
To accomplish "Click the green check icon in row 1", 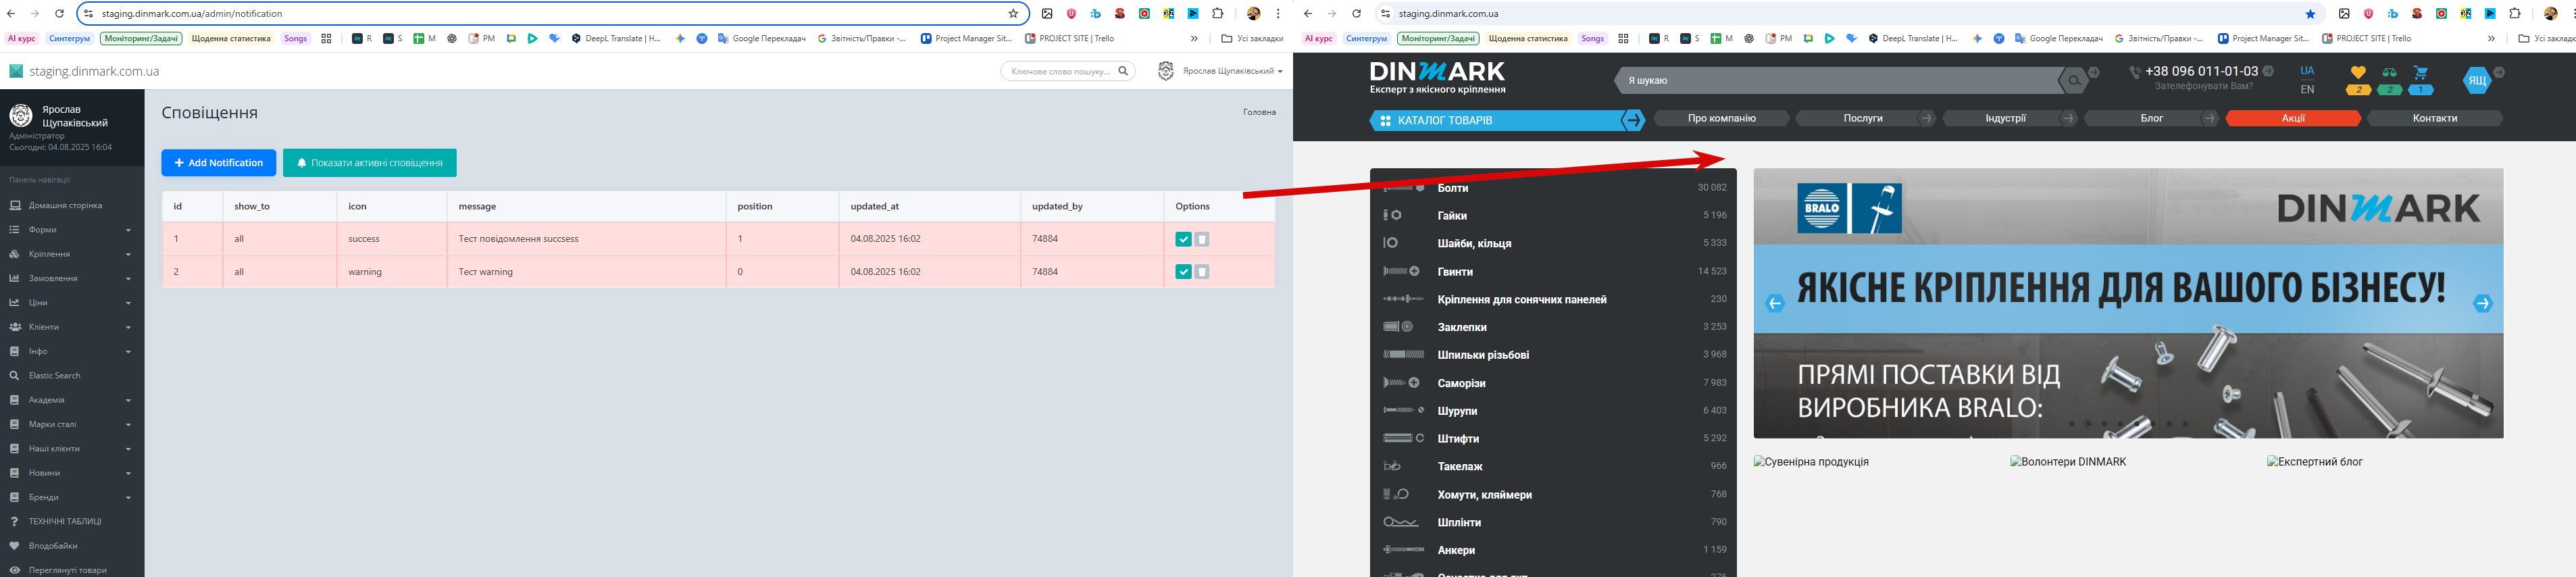I will 1183,239.
